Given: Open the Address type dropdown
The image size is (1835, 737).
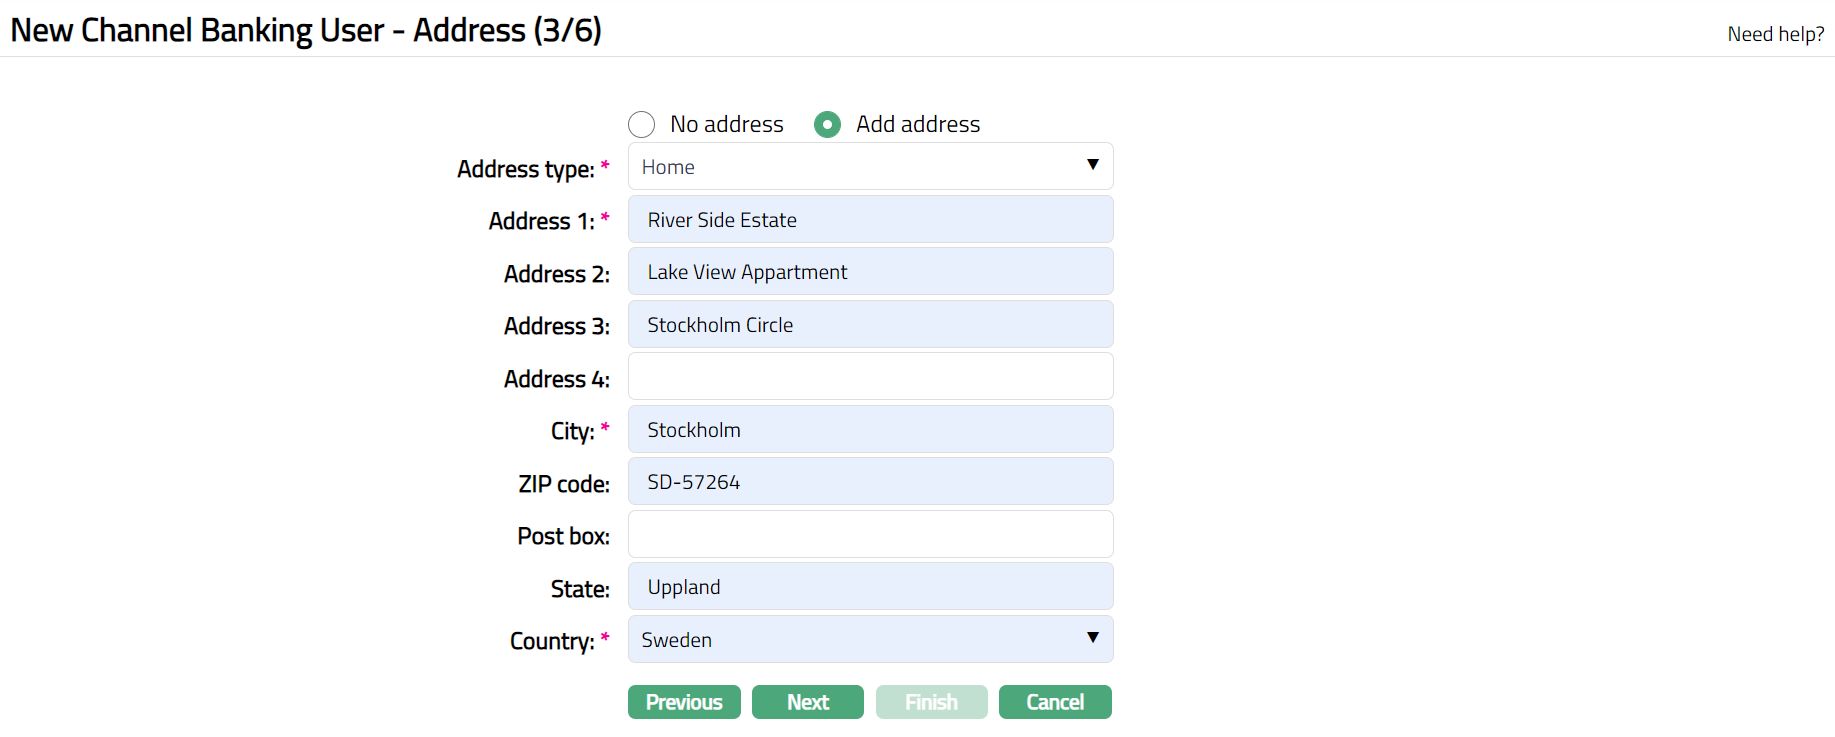Looking at the screenshot, I should 869,167.
